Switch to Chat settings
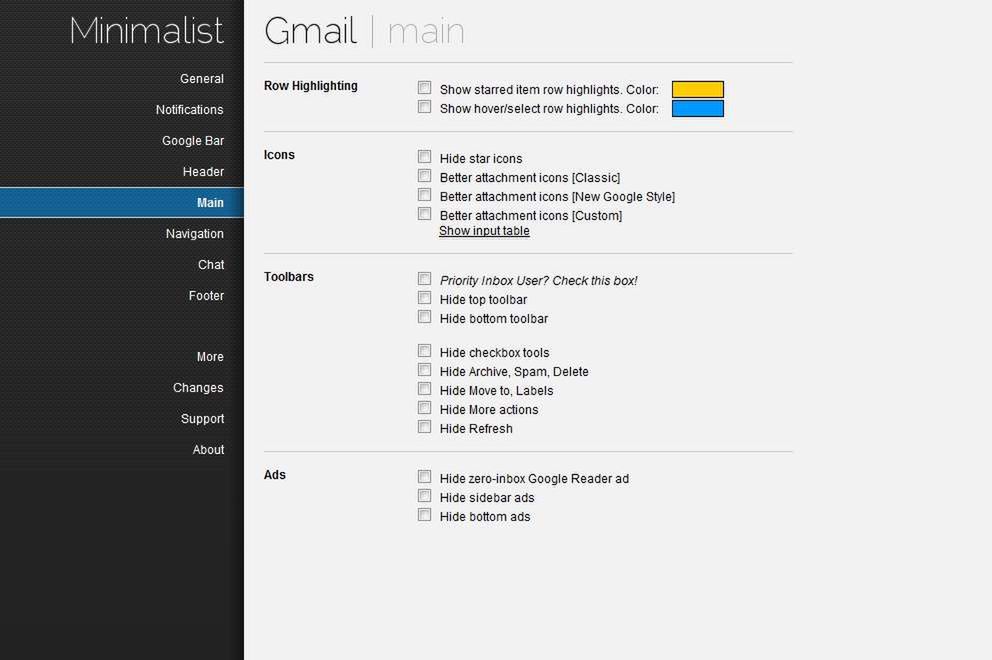Image resolution: width=992 pixels, height=660 pixels. coord(211,265)
